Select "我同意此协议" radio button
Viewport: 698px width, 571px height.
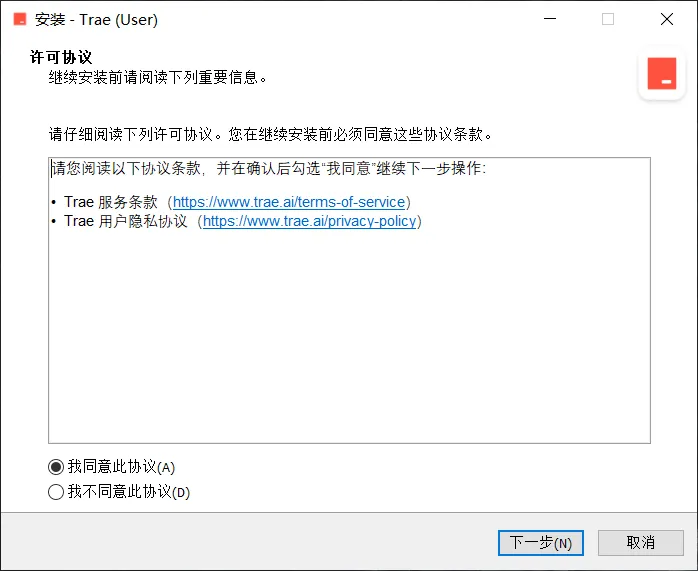[56, 467]
